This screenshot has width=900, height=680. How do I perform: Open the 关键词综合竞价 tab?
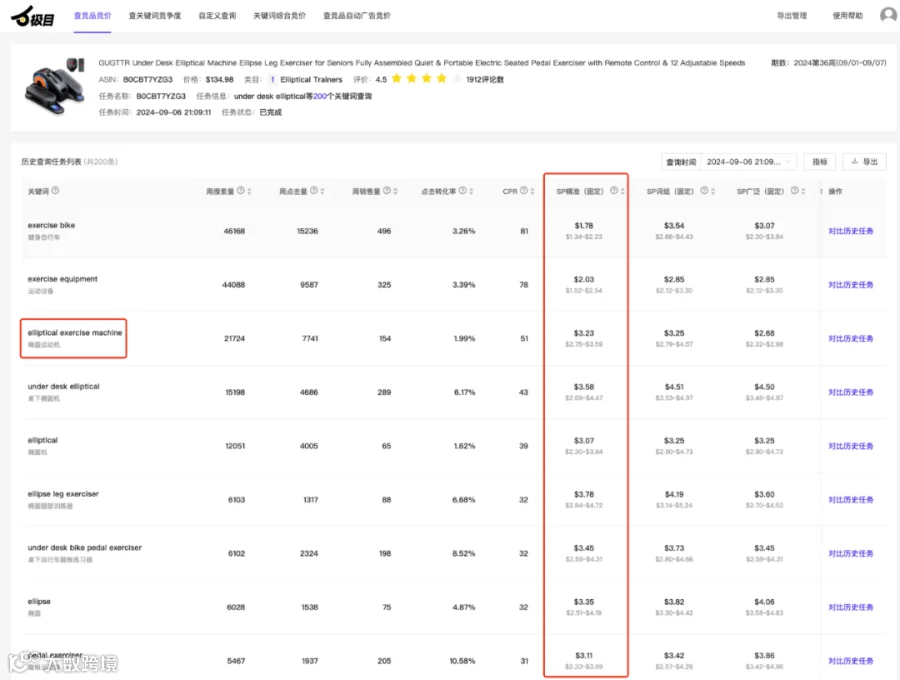280,15
